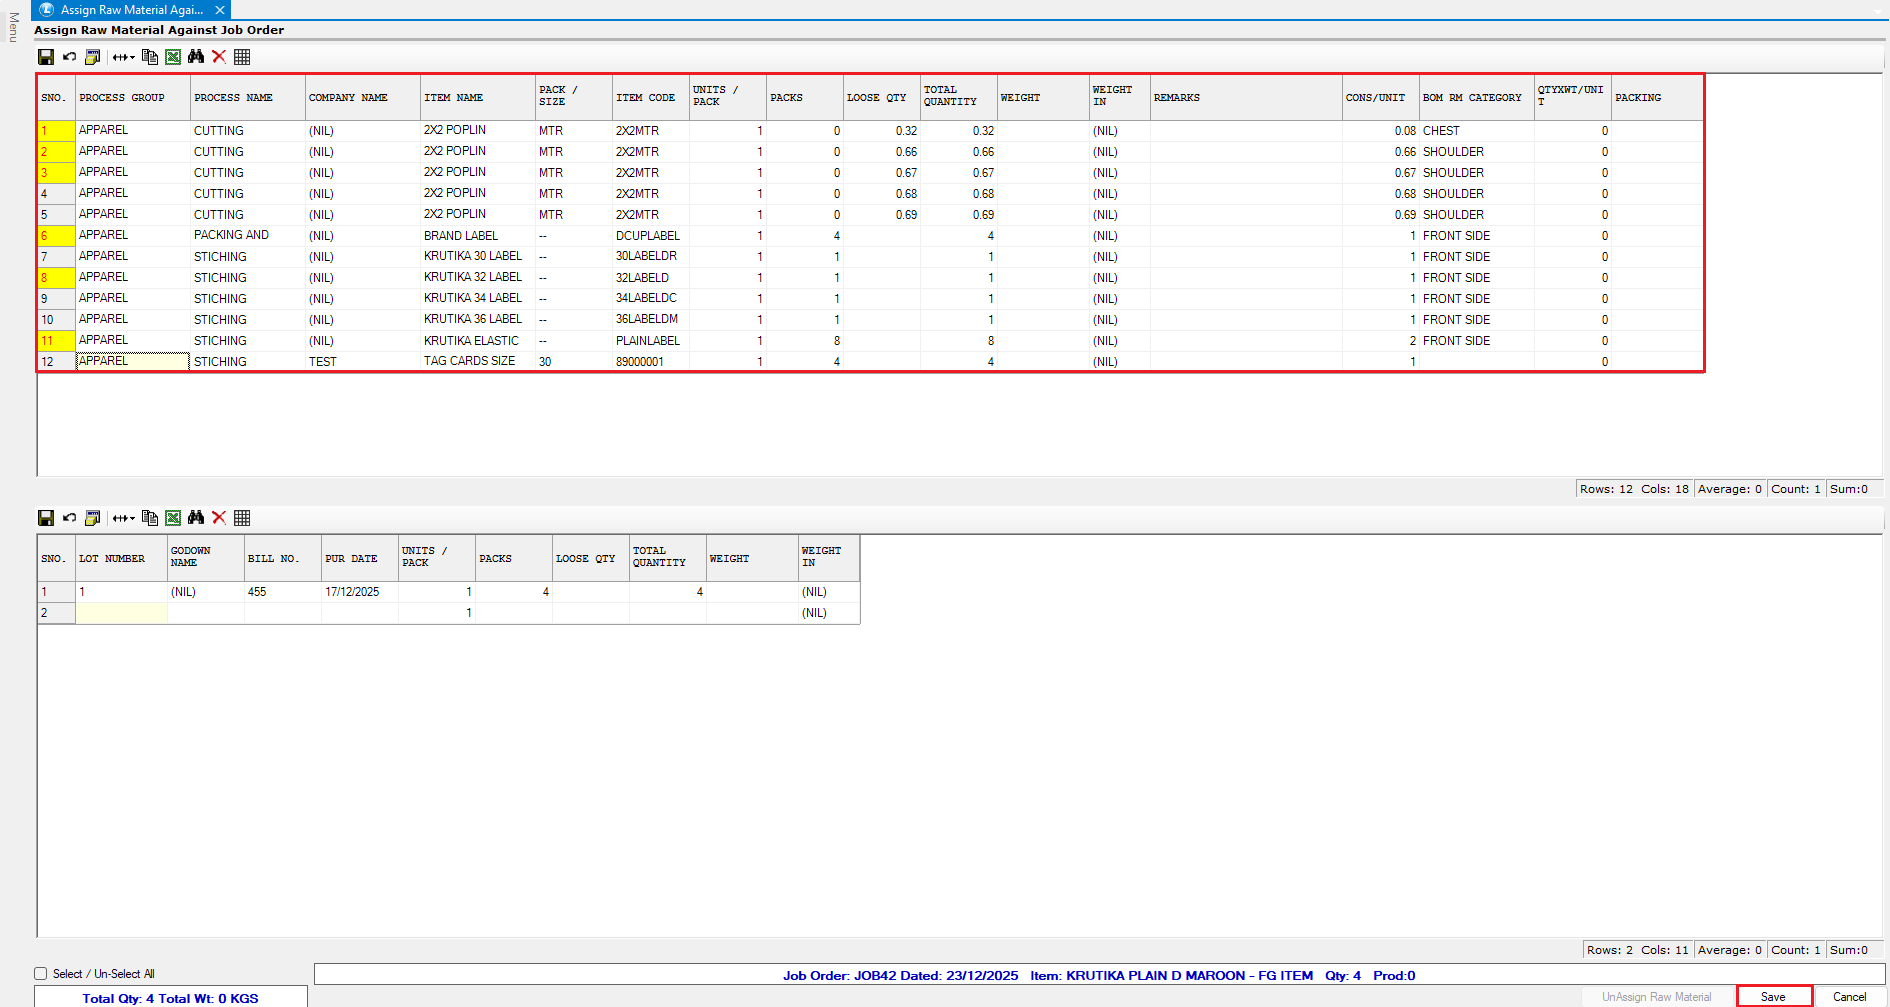Click grid layout icon in lot grid toolbar
Viewport: 1890px width, 1007px height.
click(x=242, y=518)
